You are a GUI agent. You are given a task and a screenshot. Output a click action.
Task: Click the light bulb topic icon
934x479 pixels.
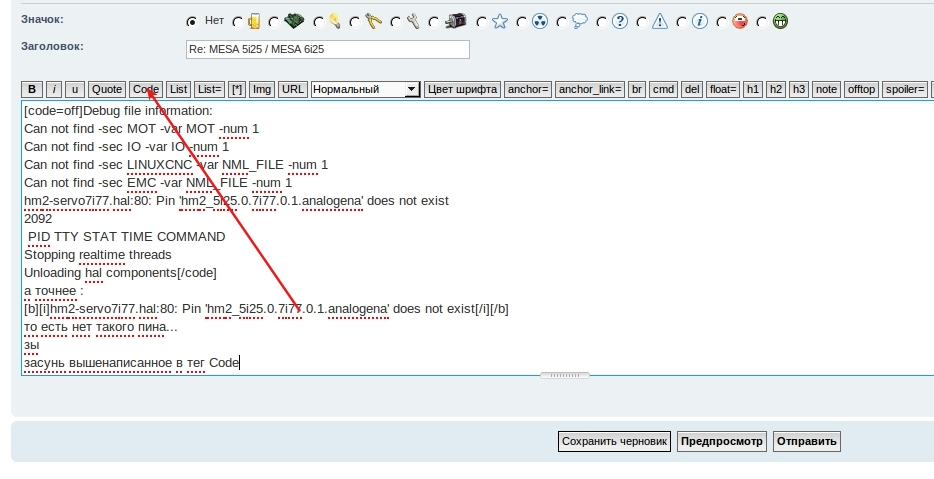(x=335, y=21)
